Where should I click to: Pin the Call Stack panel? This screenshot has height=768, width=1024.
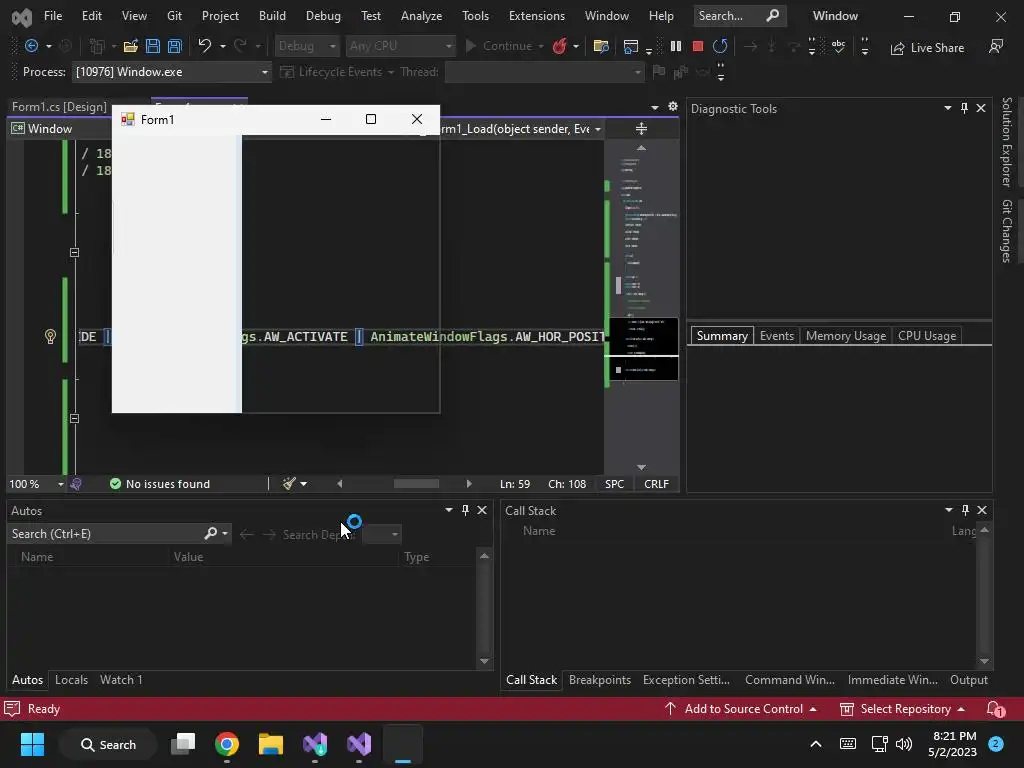click(965, 510)
